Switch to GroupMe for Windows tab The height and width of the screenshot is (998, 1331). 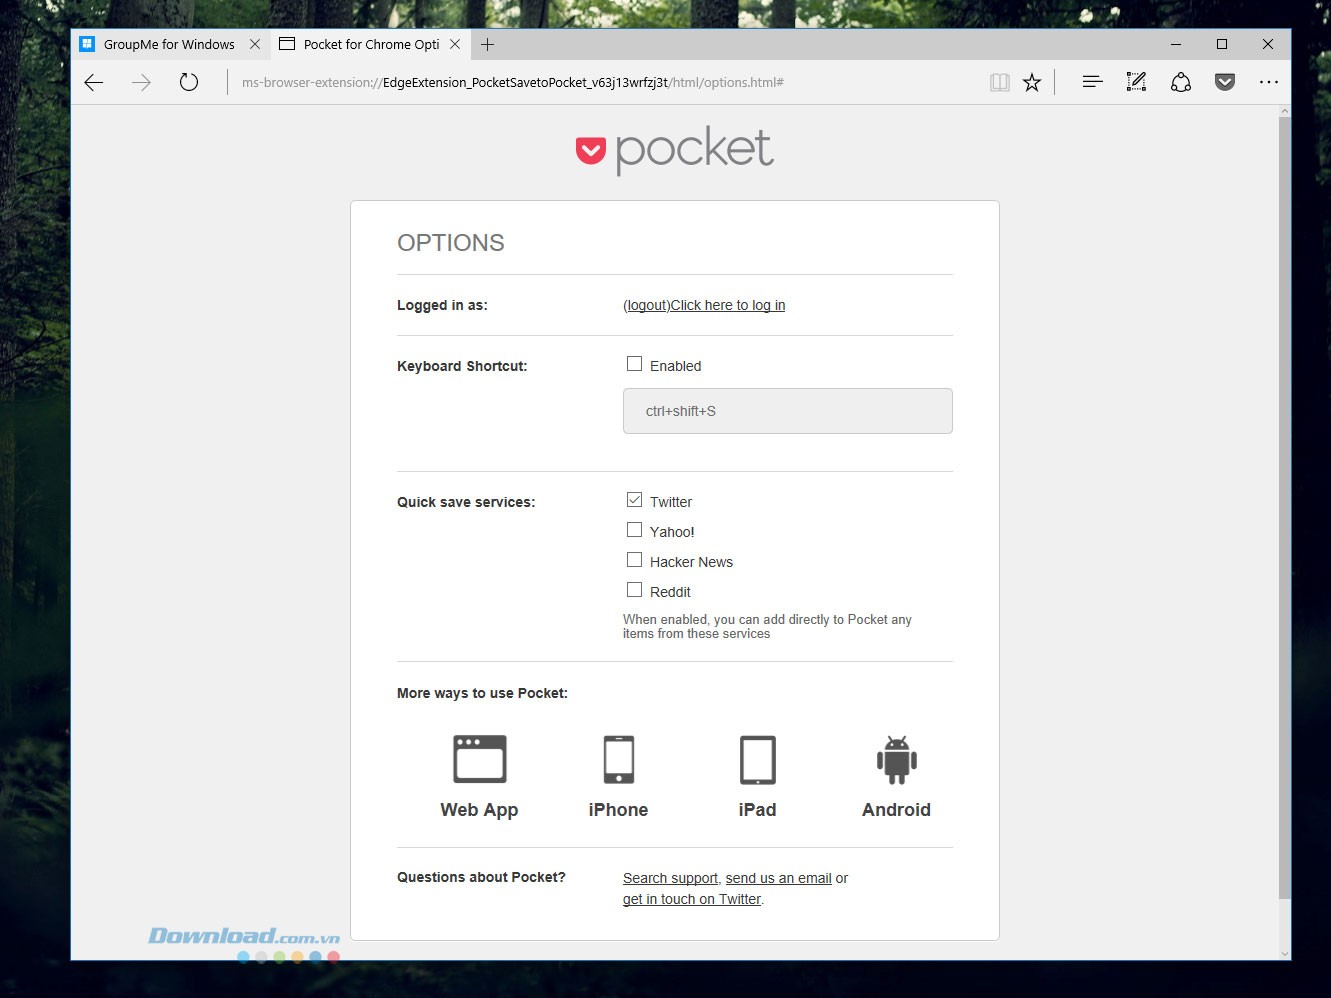point(169,44)
